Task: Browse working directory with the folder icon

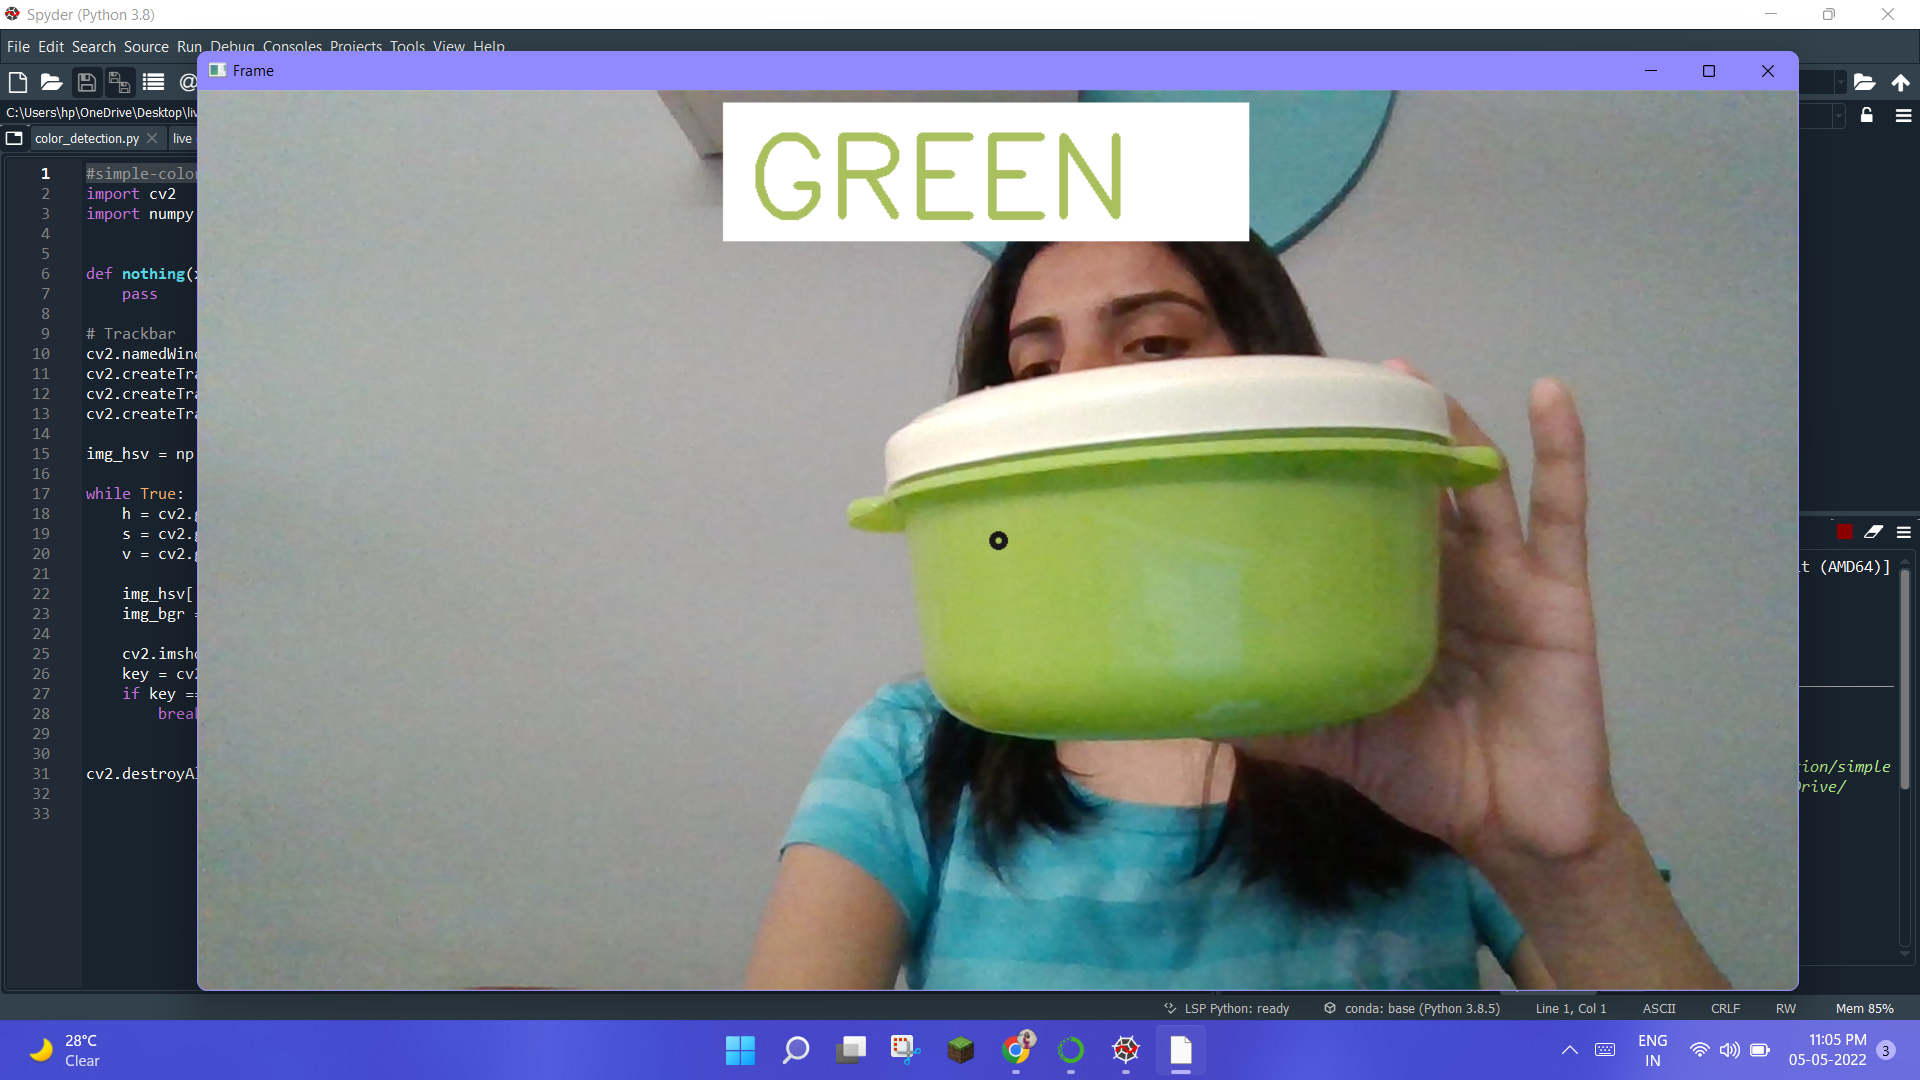Action: [x=1864, y=82]
